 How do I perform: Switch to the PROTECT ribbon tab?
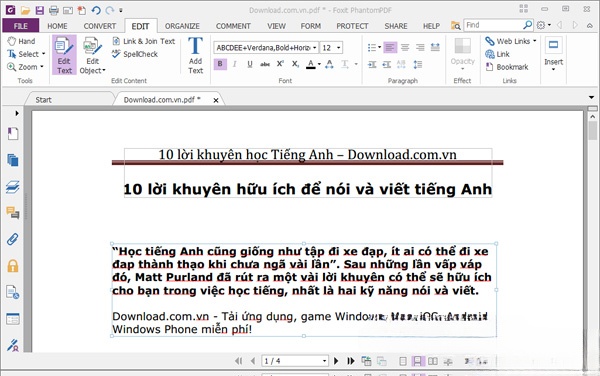click(x=352, y=26)
